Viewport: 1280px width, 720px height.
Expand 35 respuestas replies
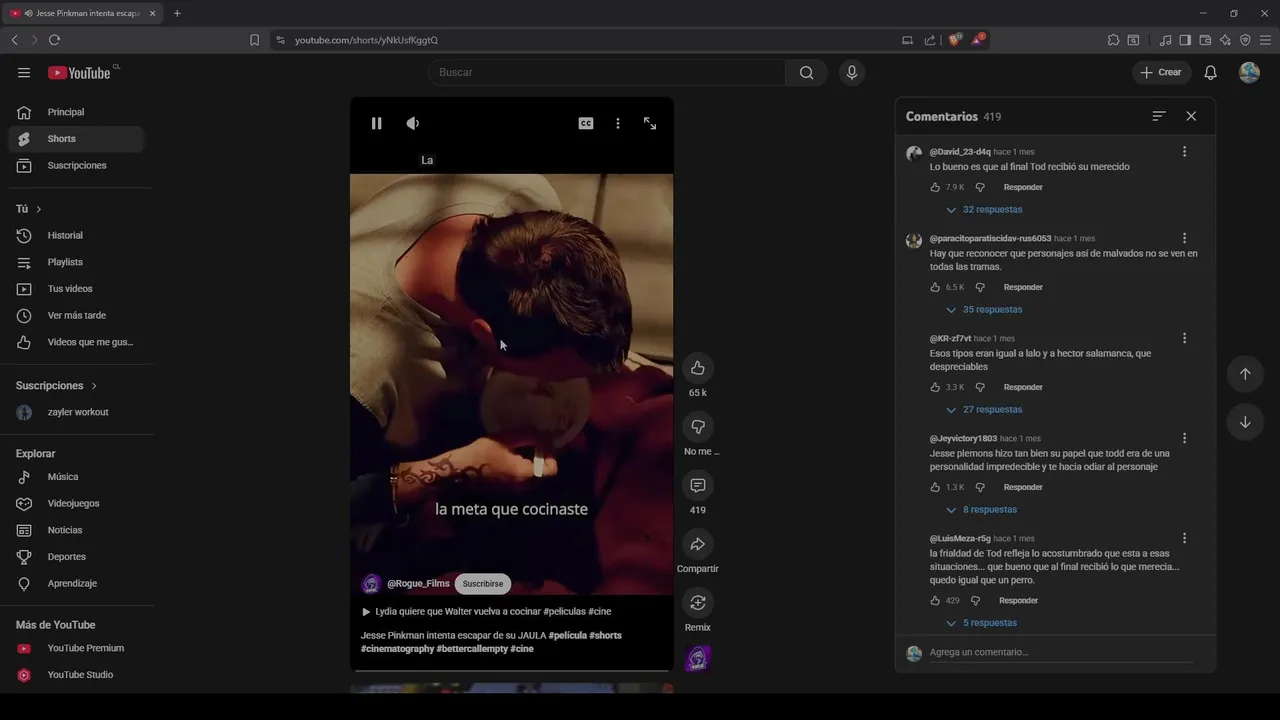[984, 310]
